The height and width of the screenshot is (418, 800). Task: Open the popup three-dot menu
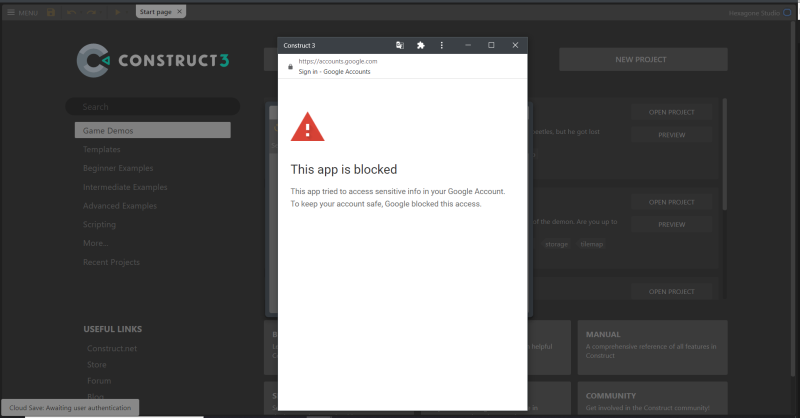tap(441, 45)
